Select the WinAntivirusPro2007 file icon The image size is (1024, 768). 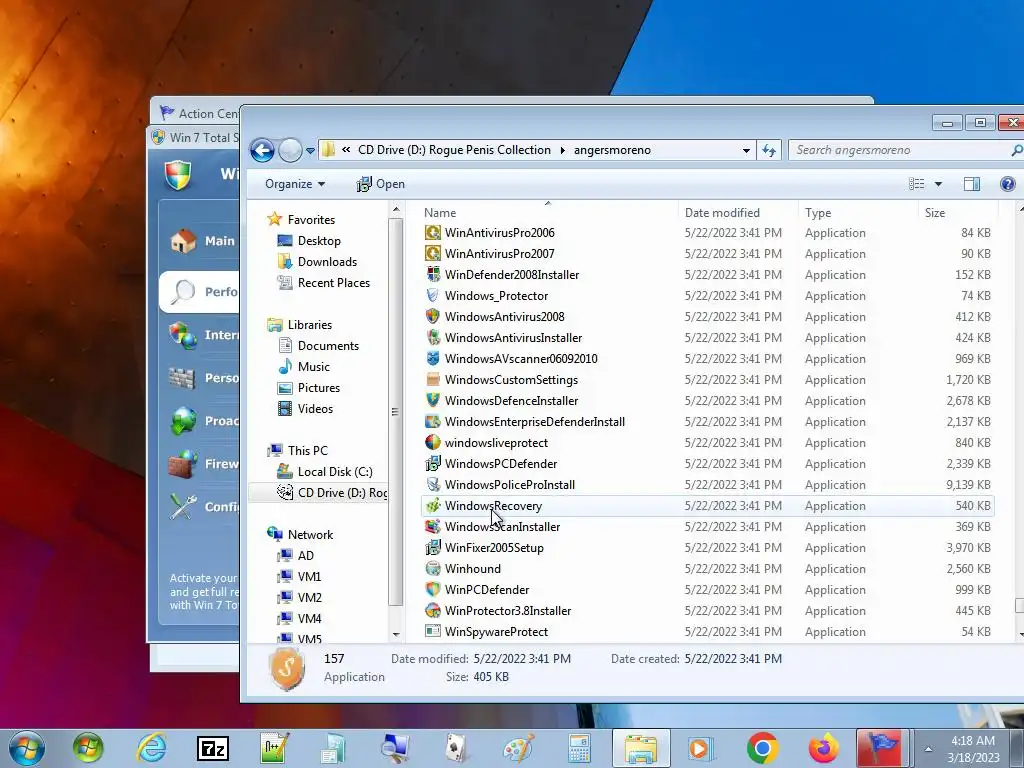coord(432,253)
